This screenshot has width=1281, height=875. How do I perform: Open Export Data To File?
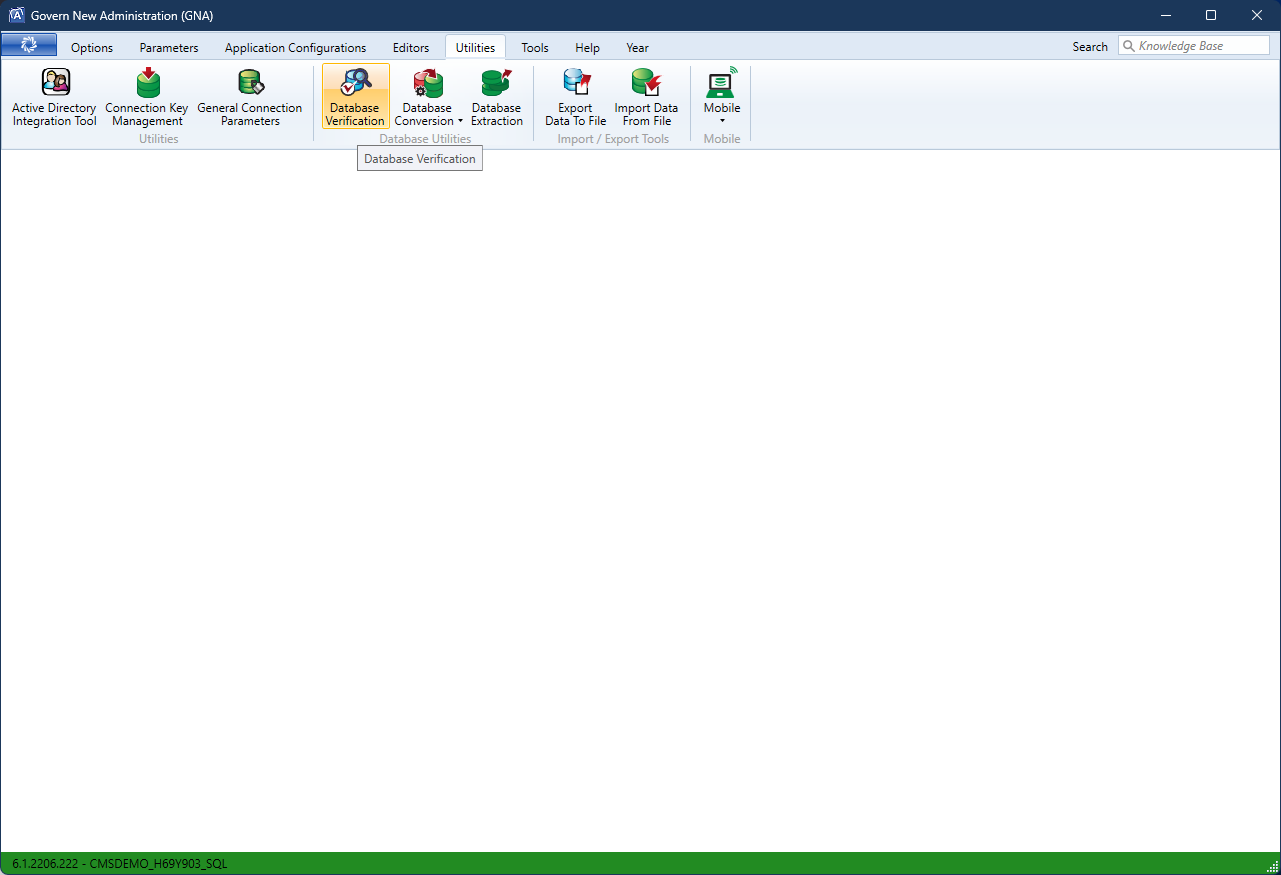(x=576, y=97)
